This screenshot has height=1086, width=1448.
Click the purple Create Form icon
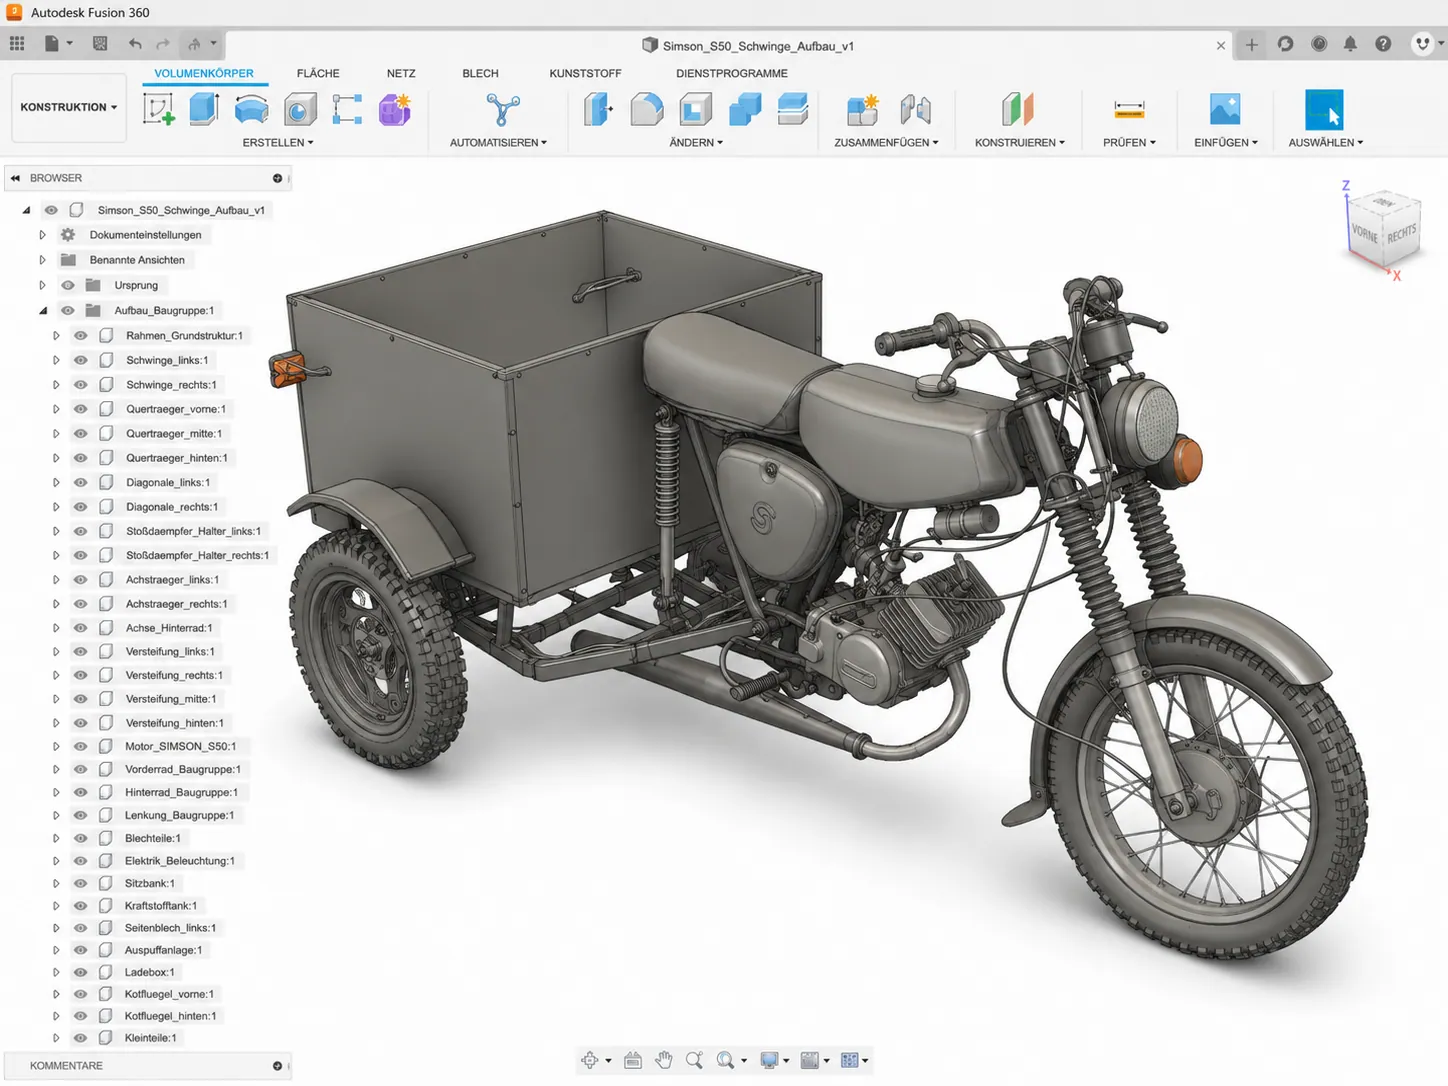pyautogui.click(x=395, y=109)
